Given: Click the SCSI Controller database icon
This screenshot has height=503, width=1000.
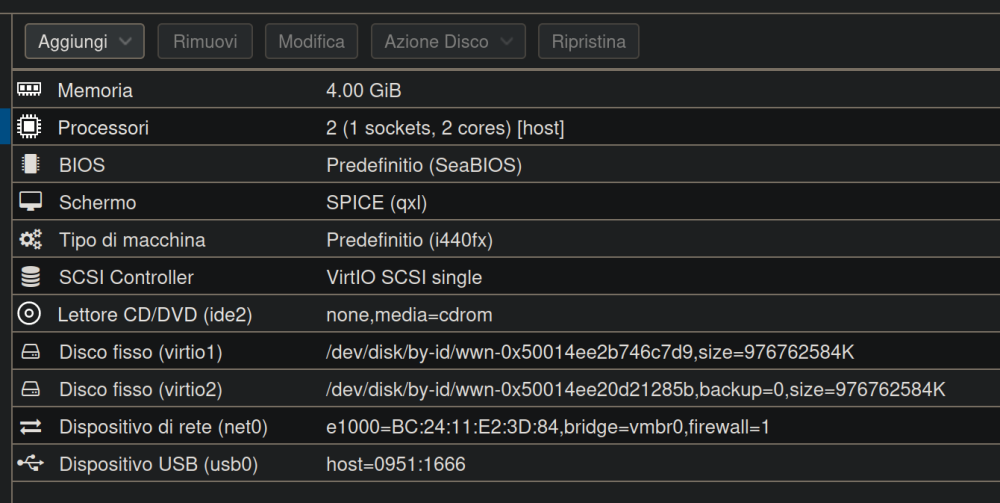Looking at the screenshot, I should pyautogui.click(x=31, y=277).
